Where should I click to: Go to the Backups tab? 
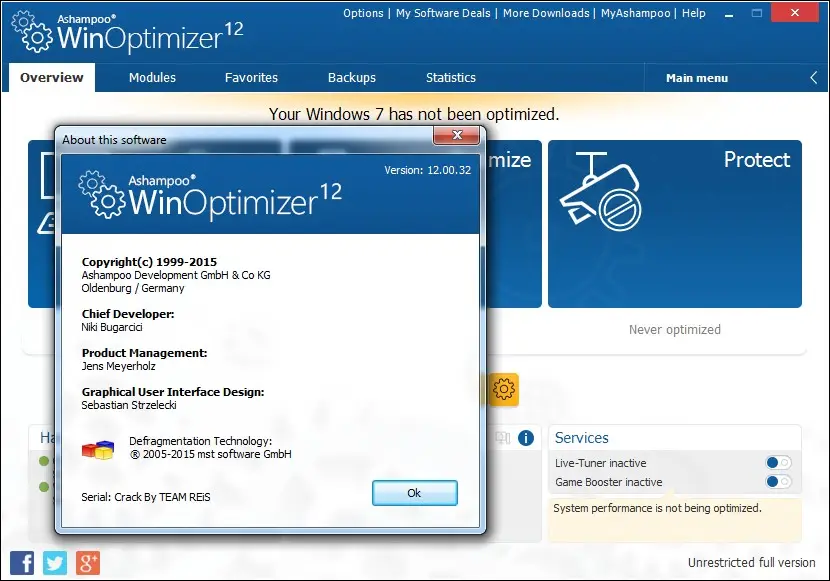pyautogui.click(x=352, y=78)
